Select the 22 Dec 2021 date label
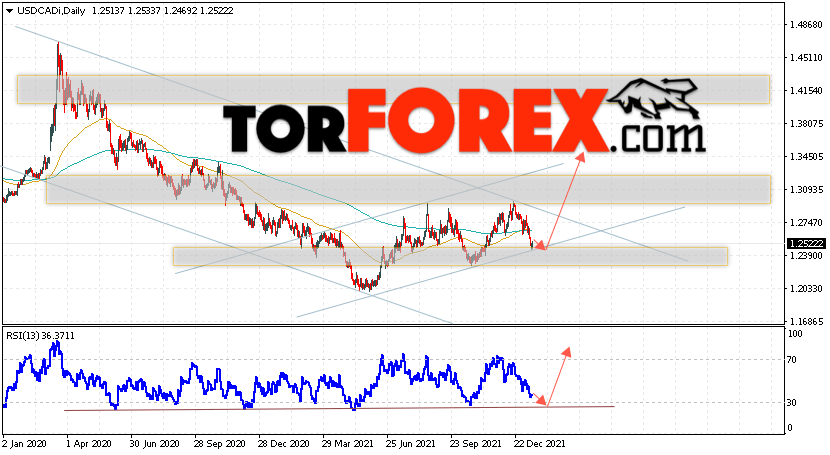This screenshot has width=830, height=455. (539, 443)
